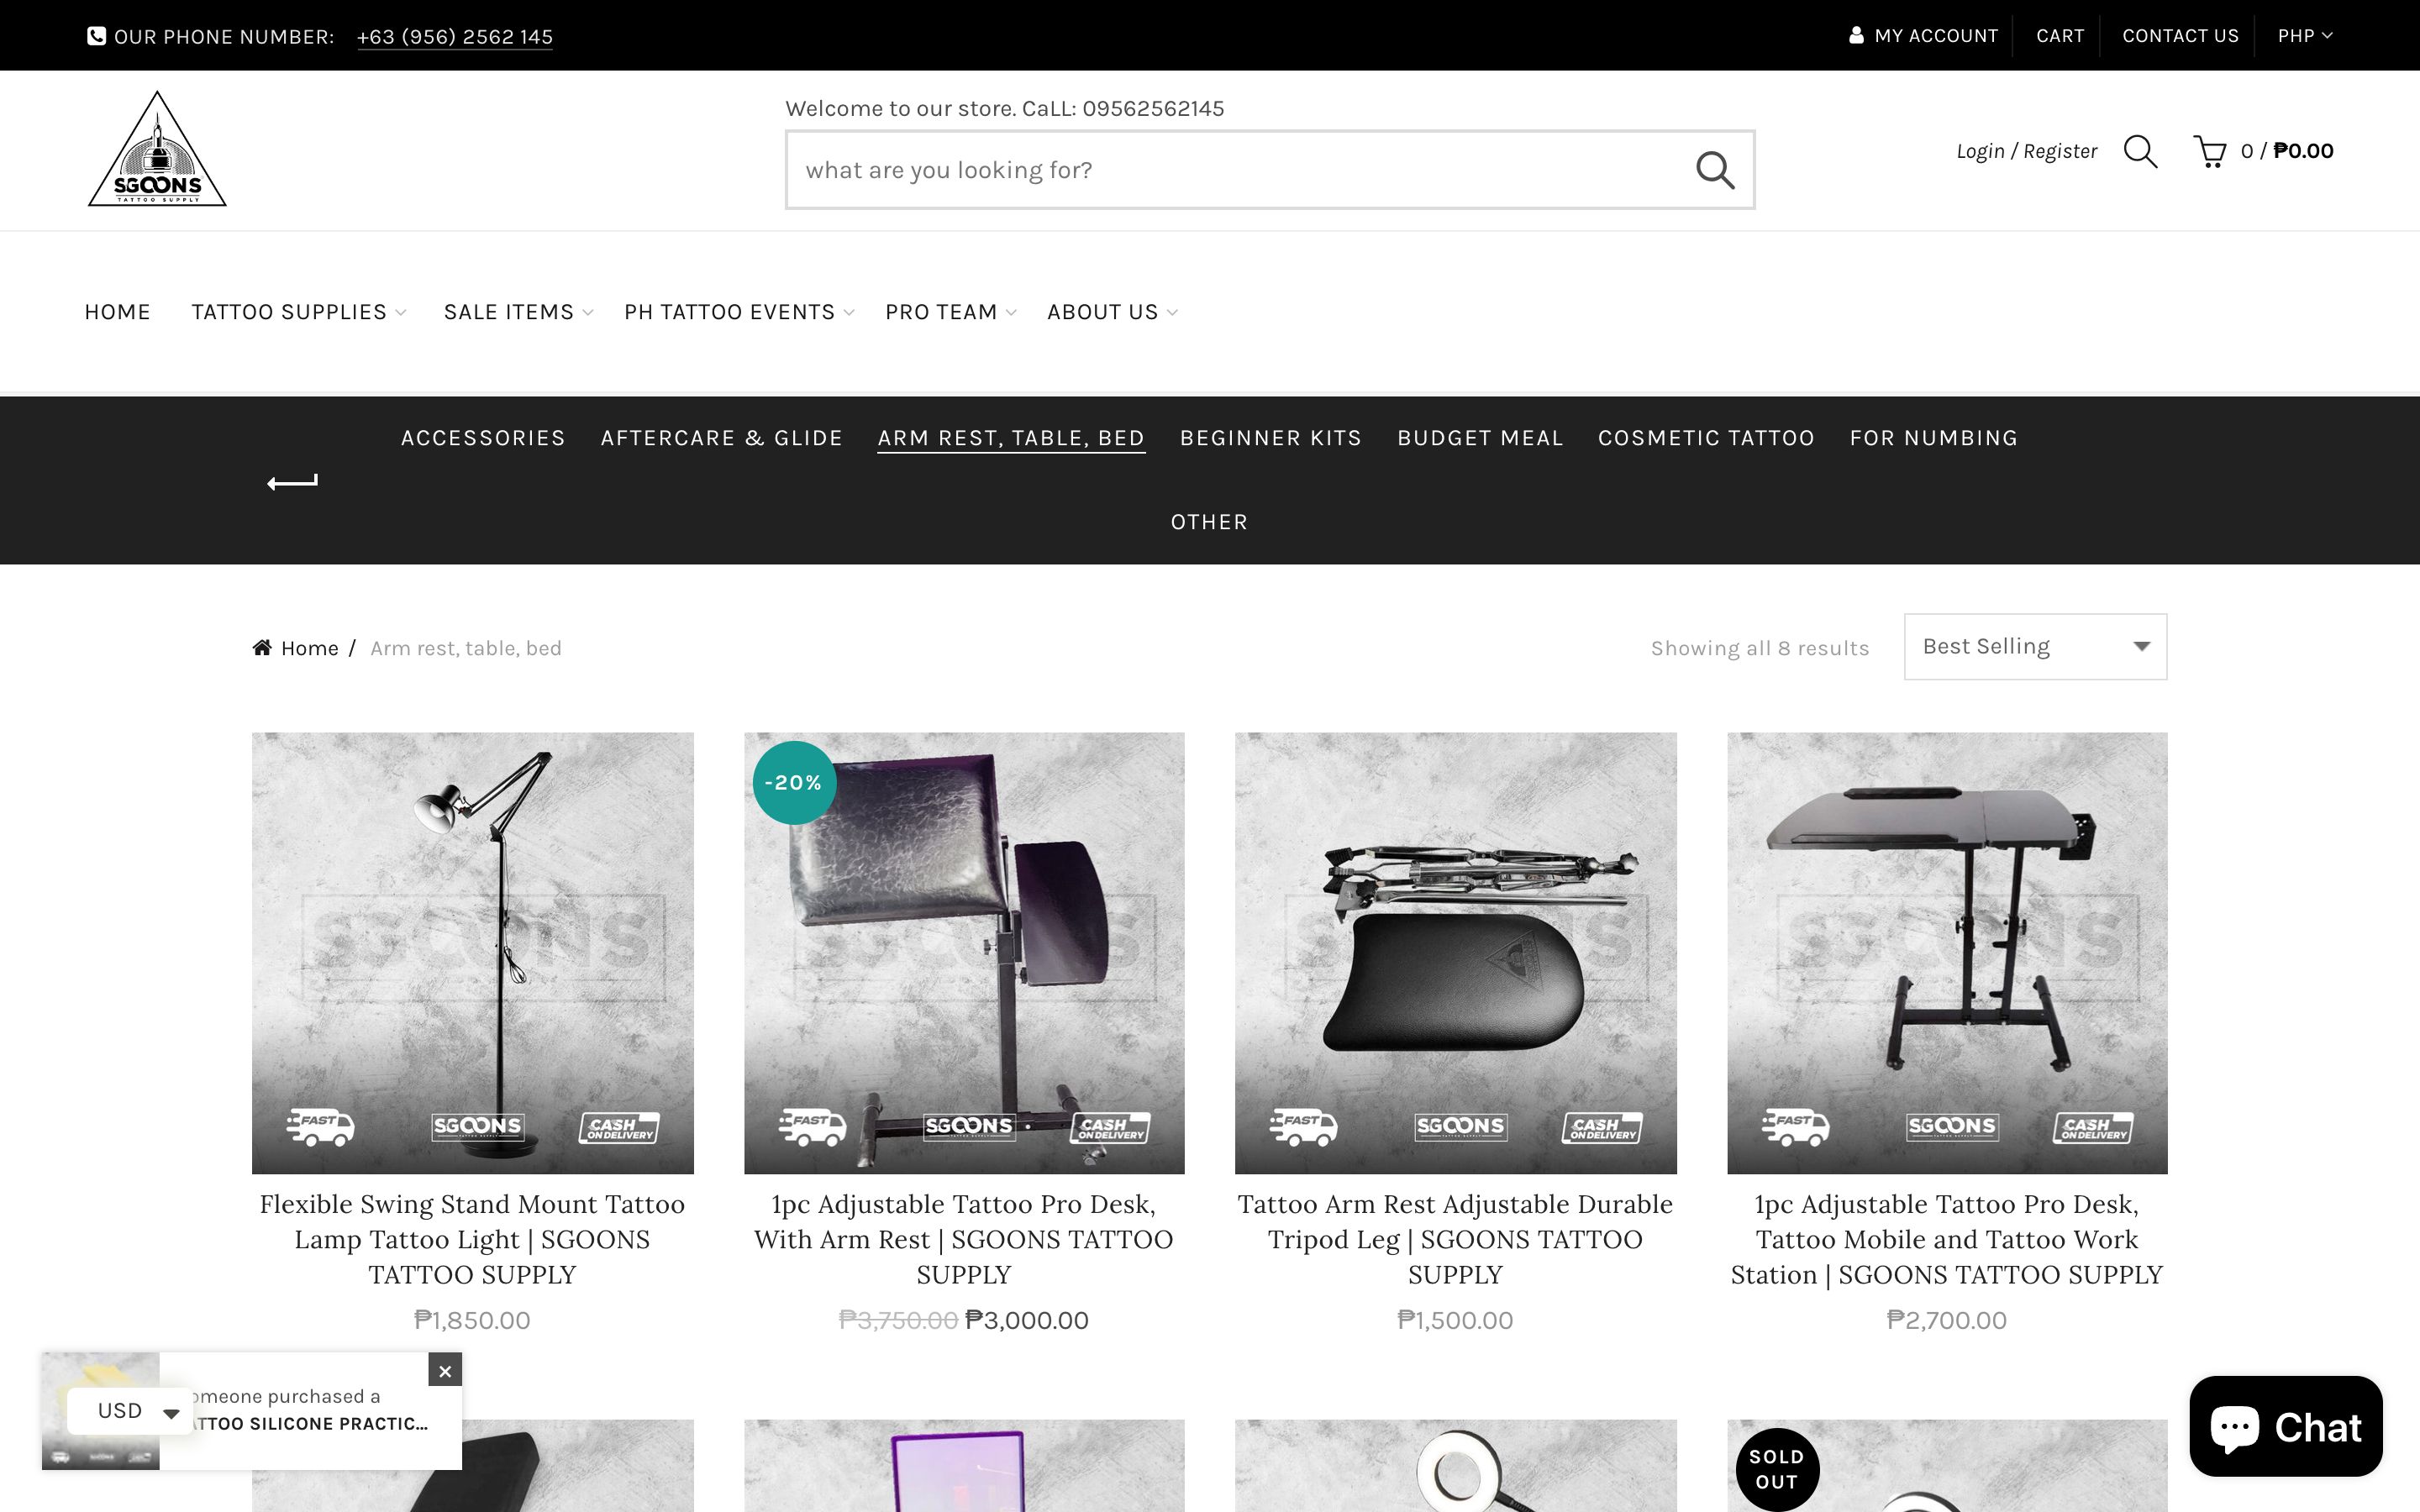The width and height of the screenshot is (2420, 1512).
Task: Click the 1pc Adjustable Tattoo Pro Desk With Arm Rest title
Action: (x=964, y=1239)
